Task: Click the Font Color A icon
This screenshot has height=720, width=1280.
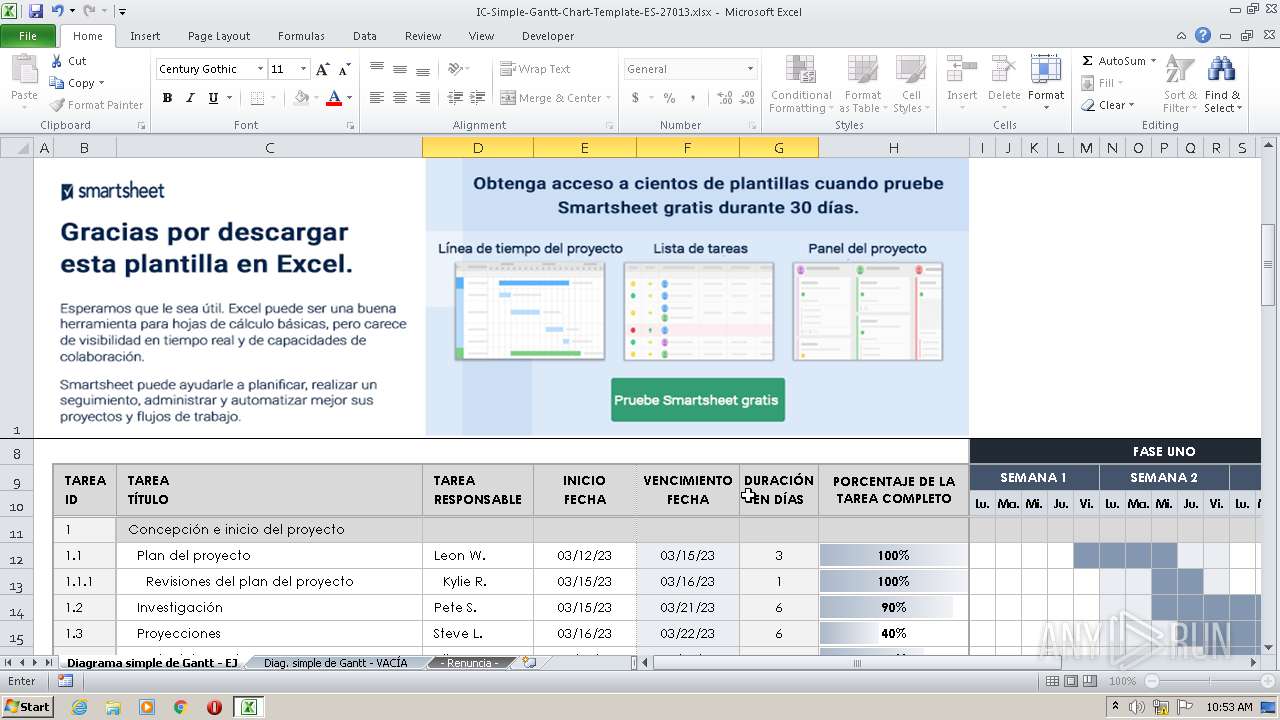Action: pyautogui.click(x=334, y=98)
